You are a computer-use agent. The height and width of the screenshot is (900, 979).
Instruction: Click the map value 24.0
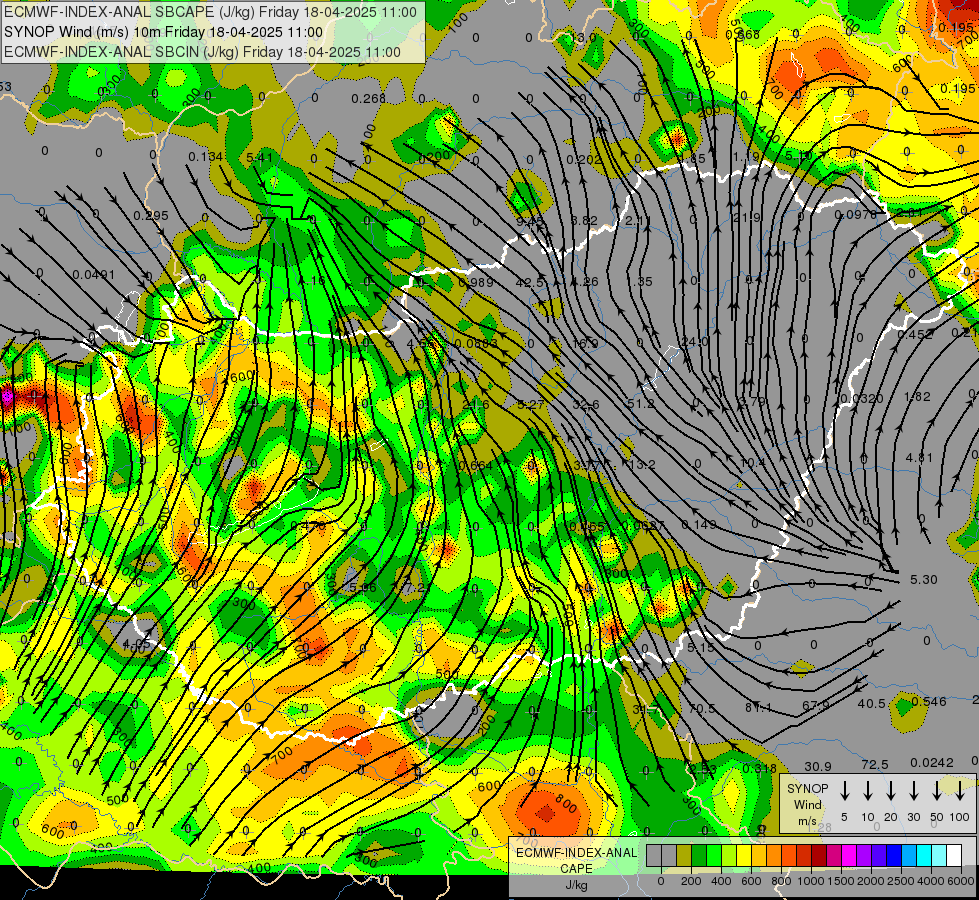click(x=694, y=342)
